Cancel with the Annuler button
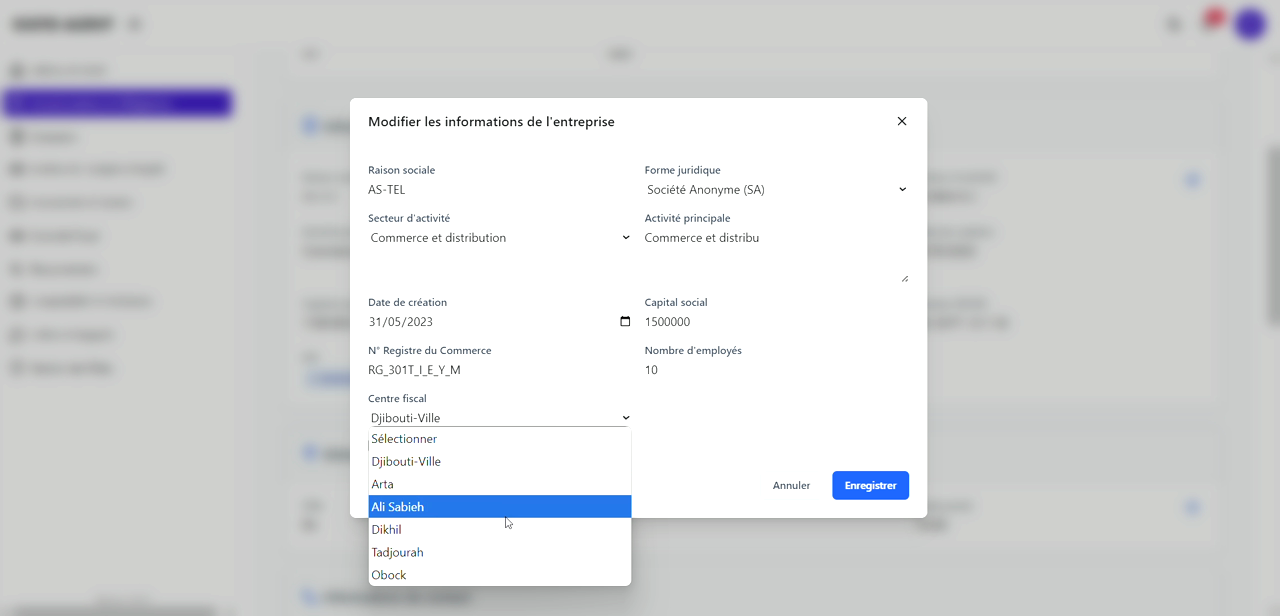The height and width of the screenshot is (616, 1280). [x=791, y=485]
